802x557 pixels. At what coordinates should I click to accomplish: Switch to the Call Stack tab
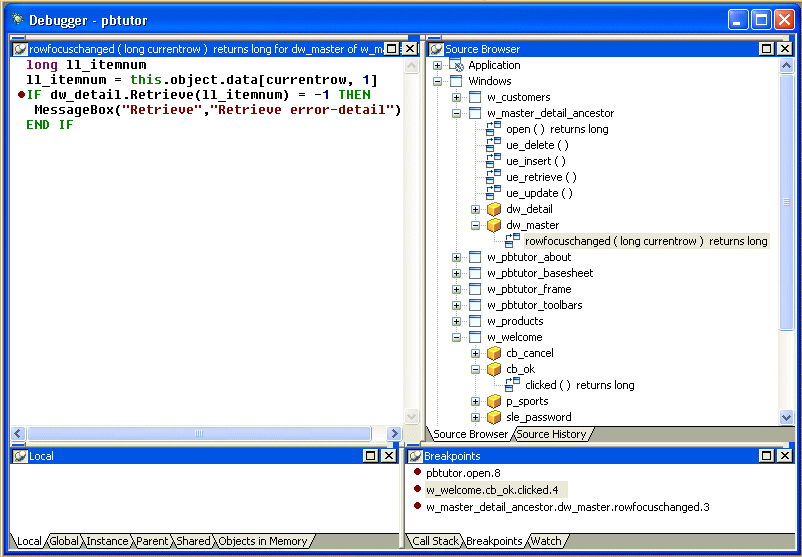[x=435, y=541]
